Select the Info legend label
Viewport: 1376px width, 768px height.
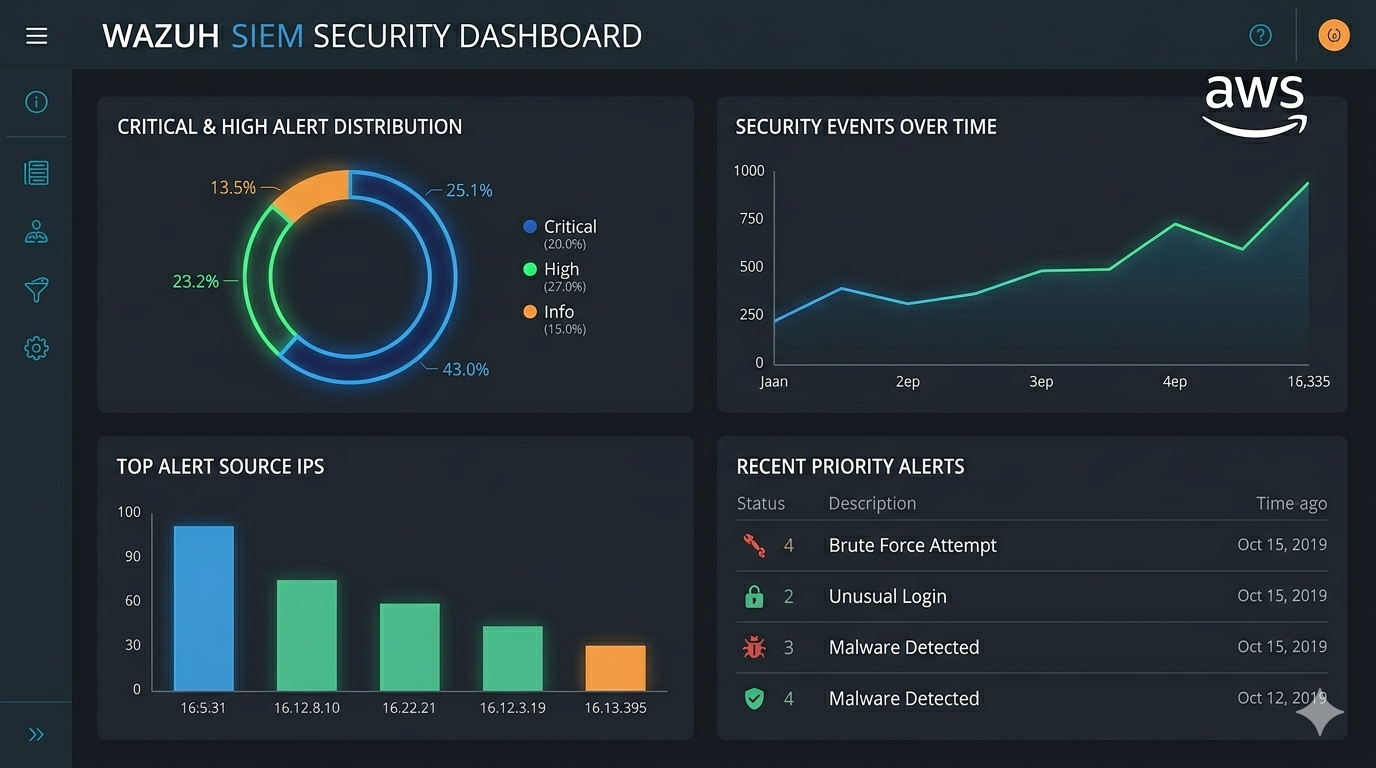(559, 312)
